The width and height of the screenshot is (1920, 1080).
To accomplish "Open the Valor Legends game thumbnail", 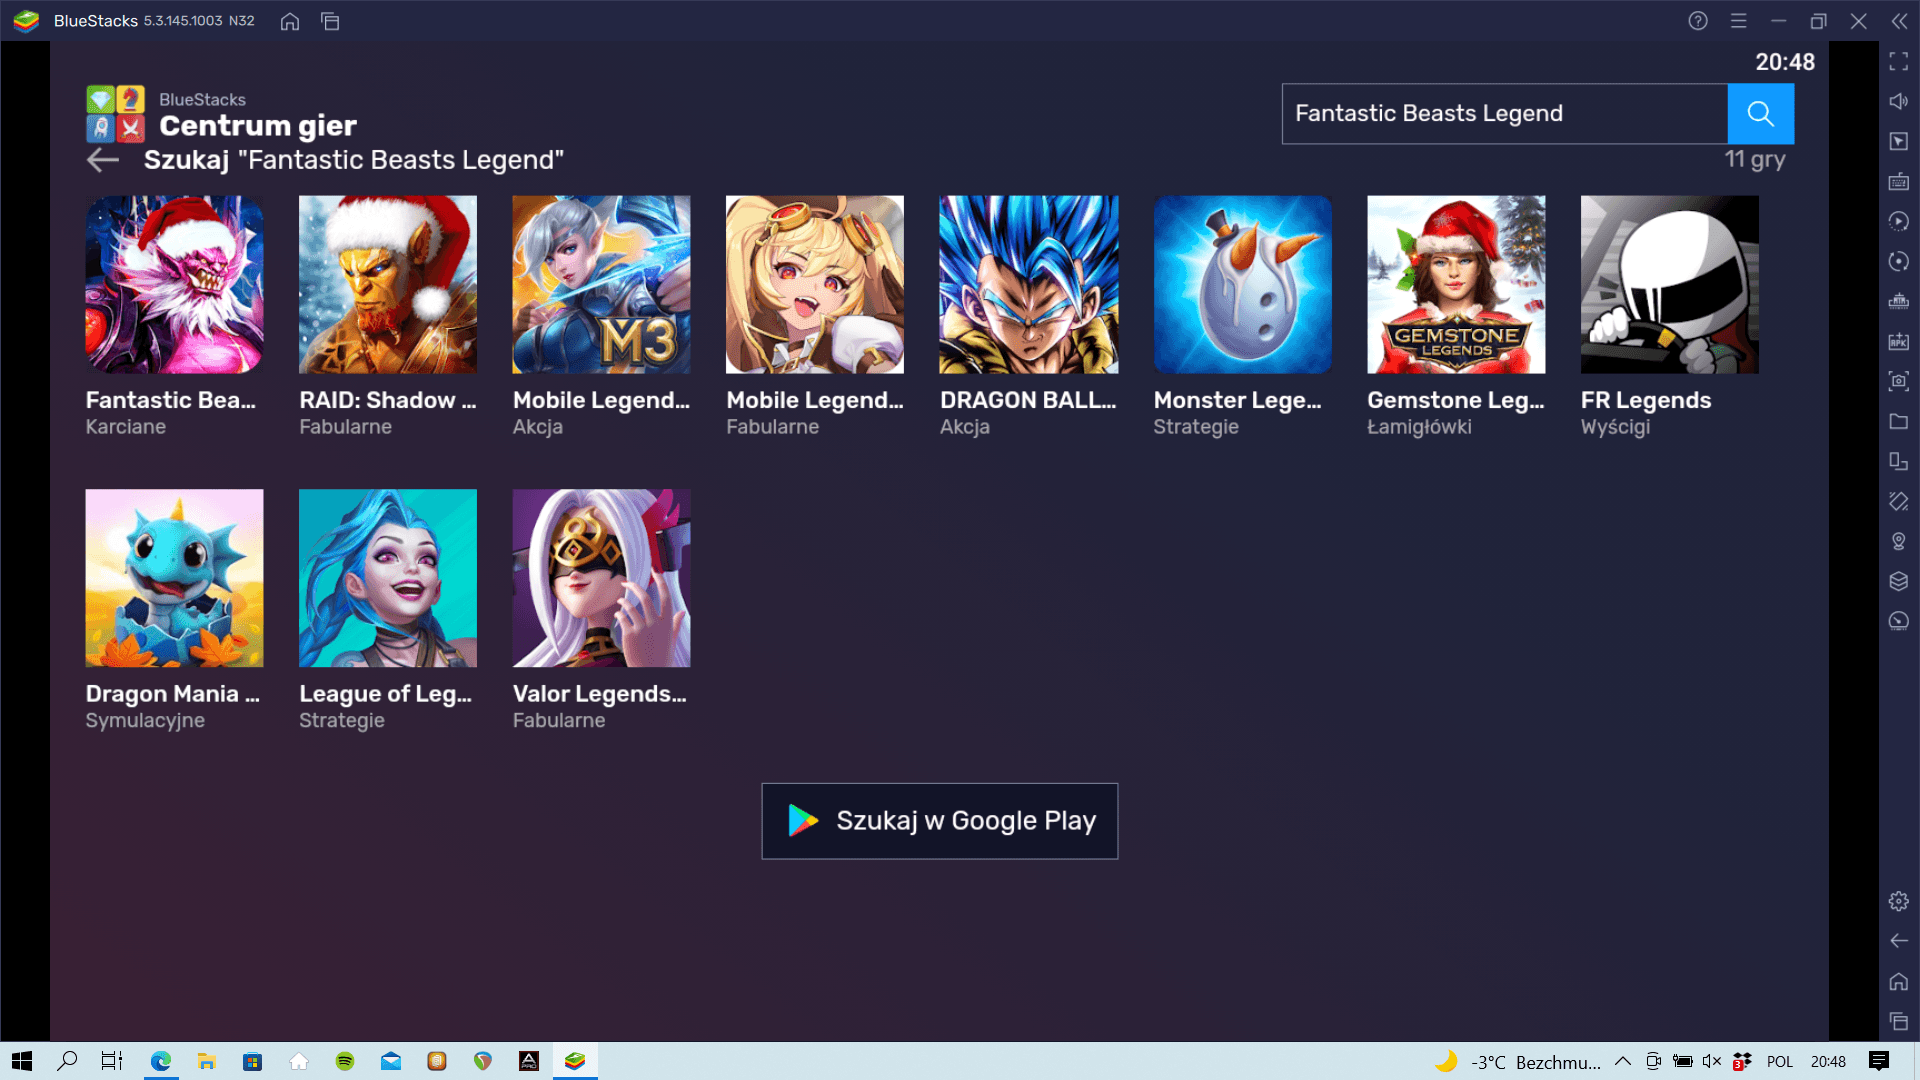I will [601, 578].
